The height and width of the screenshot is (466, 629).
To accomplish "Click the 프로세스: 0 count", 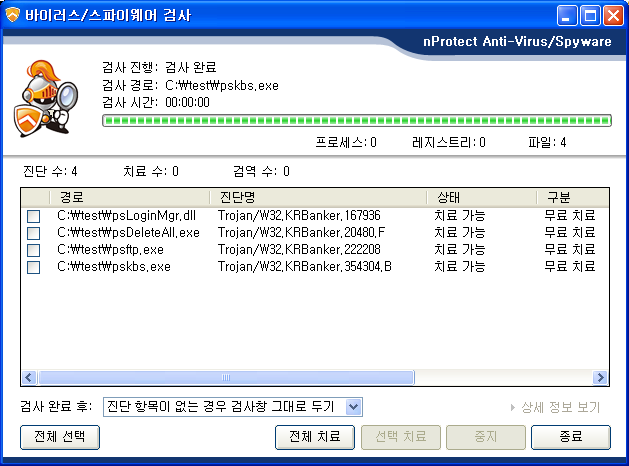I will 346,142.
